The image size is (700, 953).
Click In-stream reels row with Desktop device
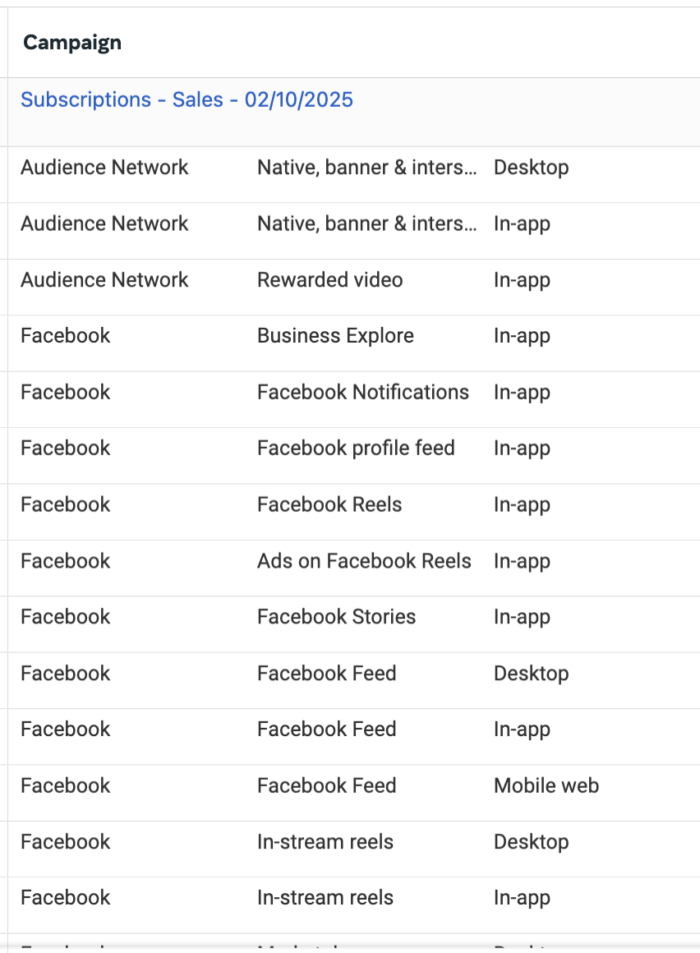354,849
